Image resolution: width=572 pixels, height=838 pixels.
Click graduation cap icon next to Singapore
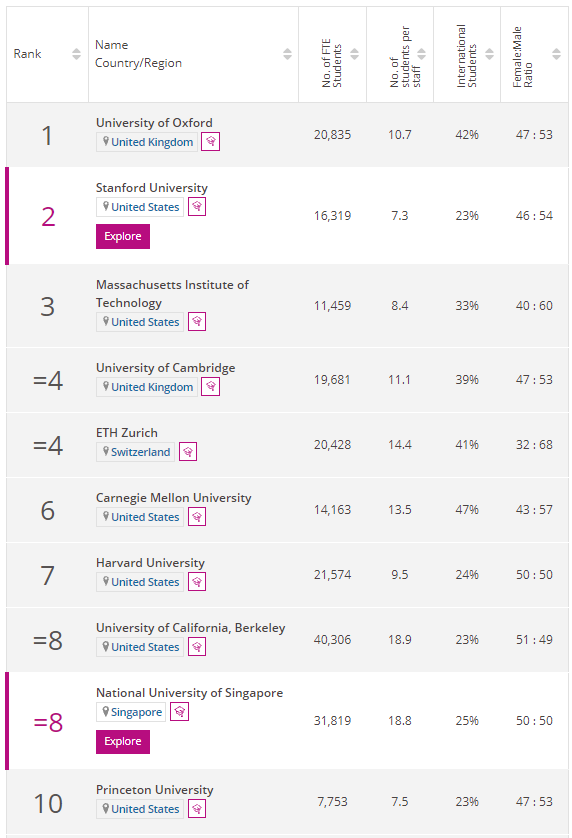pos(180,711)
